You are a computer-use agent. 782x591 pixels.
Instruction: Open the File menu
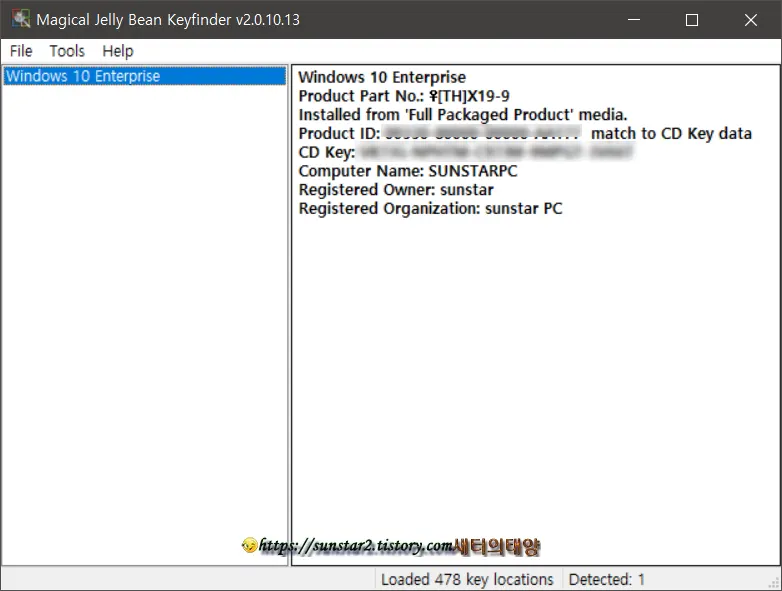pos(21,51)
